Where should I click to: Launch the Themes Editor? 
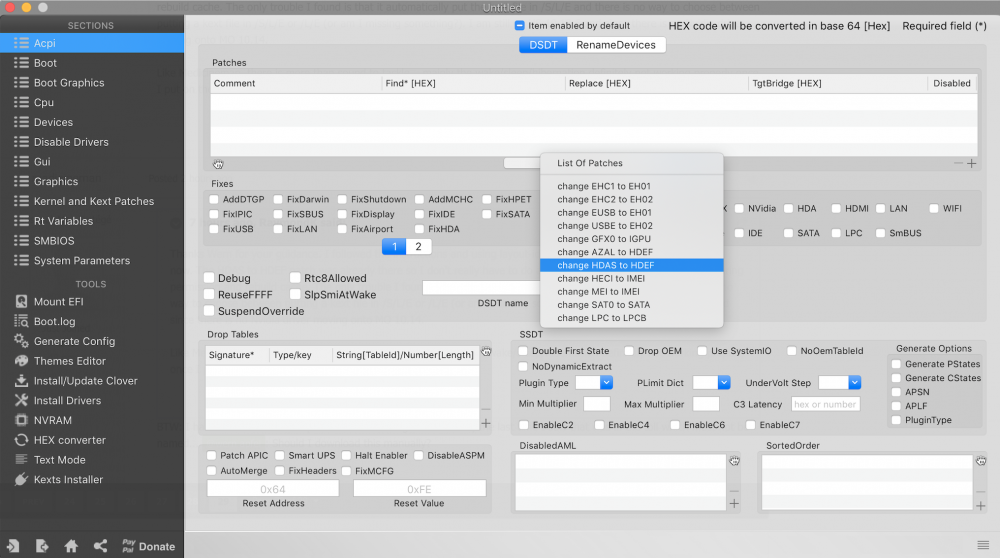click(70, 361)
